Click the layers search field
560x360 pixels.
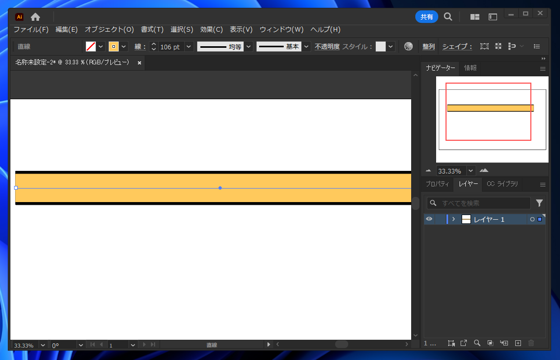(479, 203)
